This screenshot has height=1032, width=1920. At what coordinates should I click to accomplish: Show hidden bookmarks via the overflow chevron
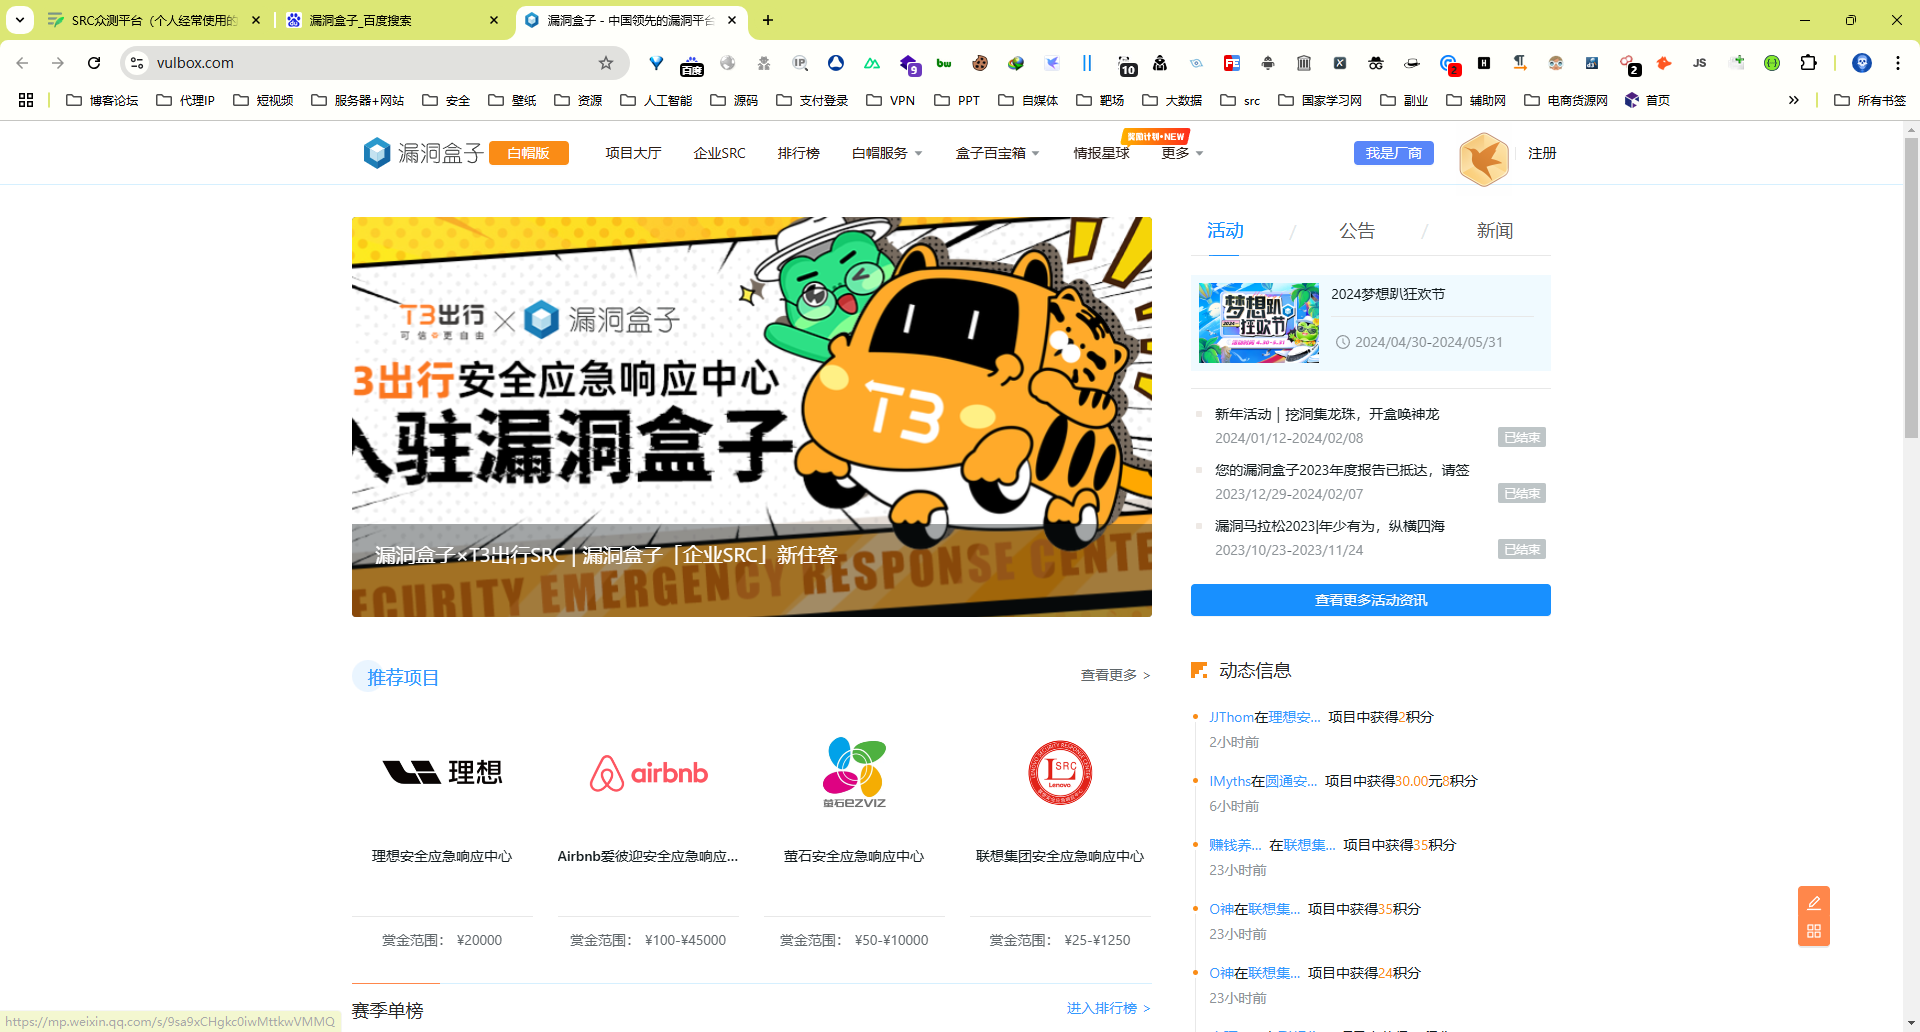tap(1793, 100)
